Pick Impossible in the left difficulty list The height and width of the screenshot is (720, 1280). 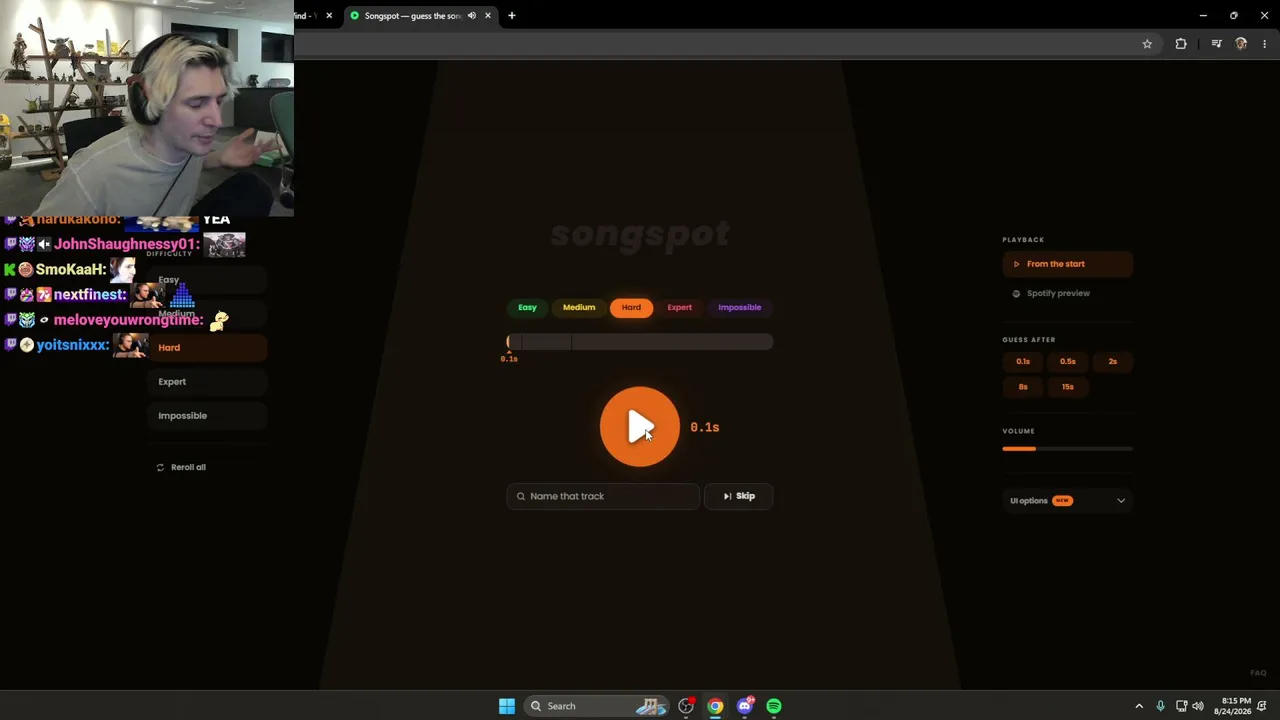tap(207, 416)
